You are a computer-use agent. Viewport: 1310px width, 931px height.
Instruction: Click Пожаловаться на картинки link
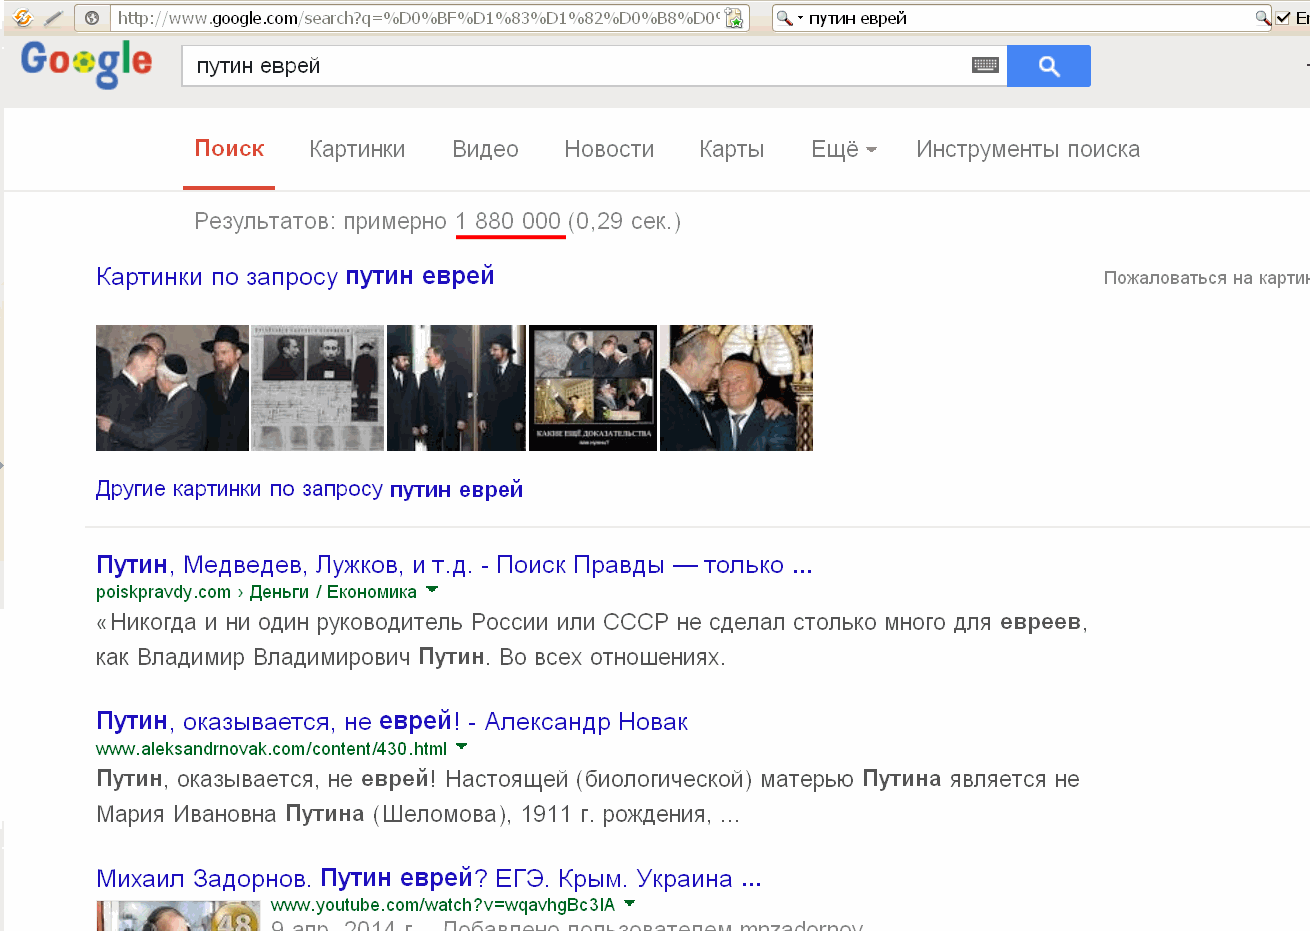point(1207,278)
